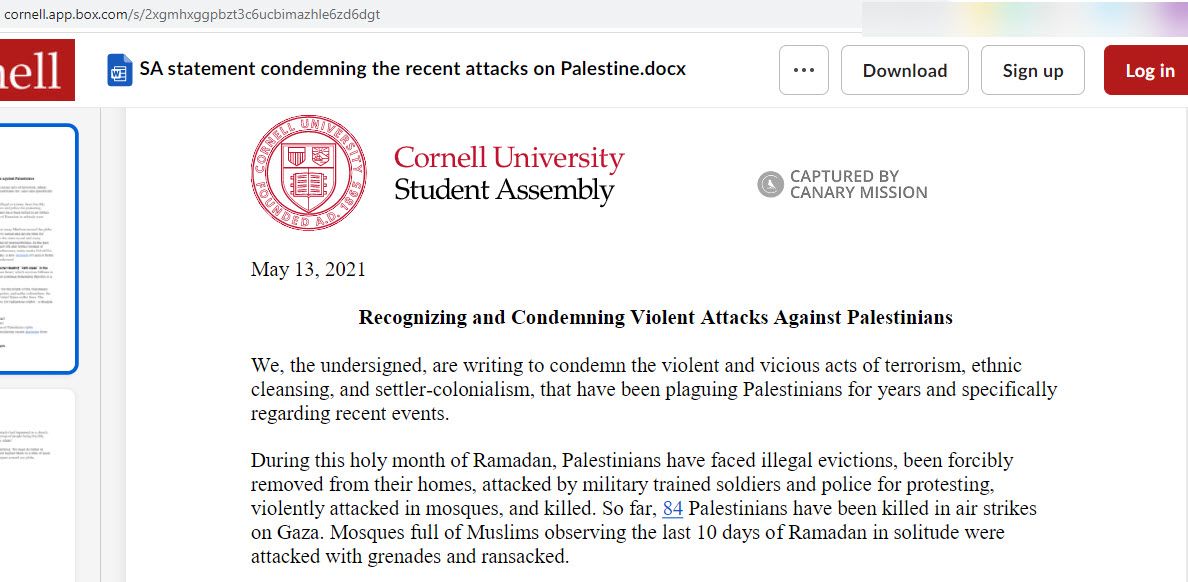Open the "84" hyperlink in the paragraph
Viewport: 1188px width, 582px height.
point(673,508)
